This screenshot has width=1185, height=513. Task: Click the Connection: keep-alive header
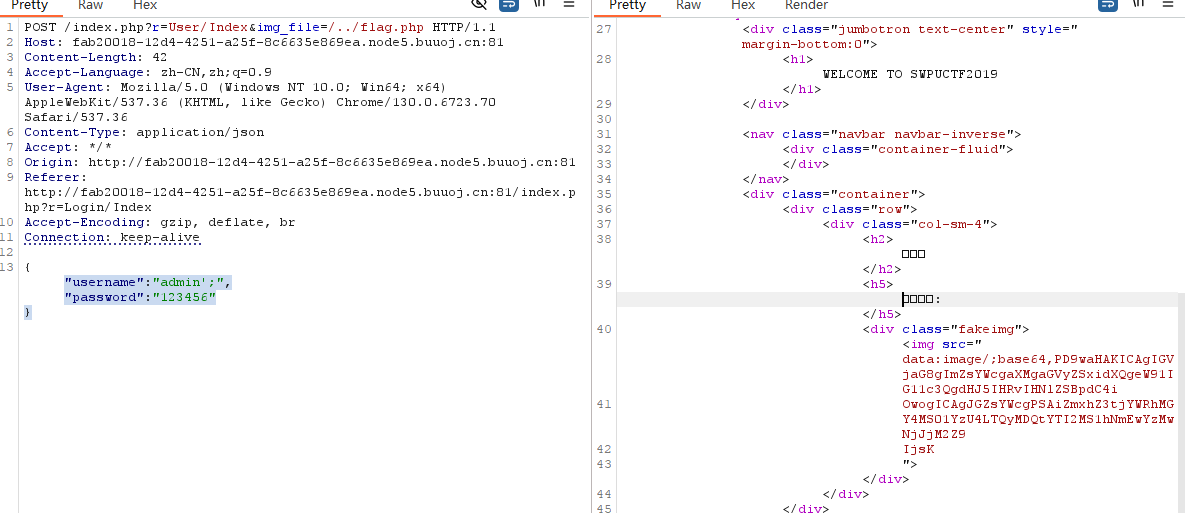point(112,238)
